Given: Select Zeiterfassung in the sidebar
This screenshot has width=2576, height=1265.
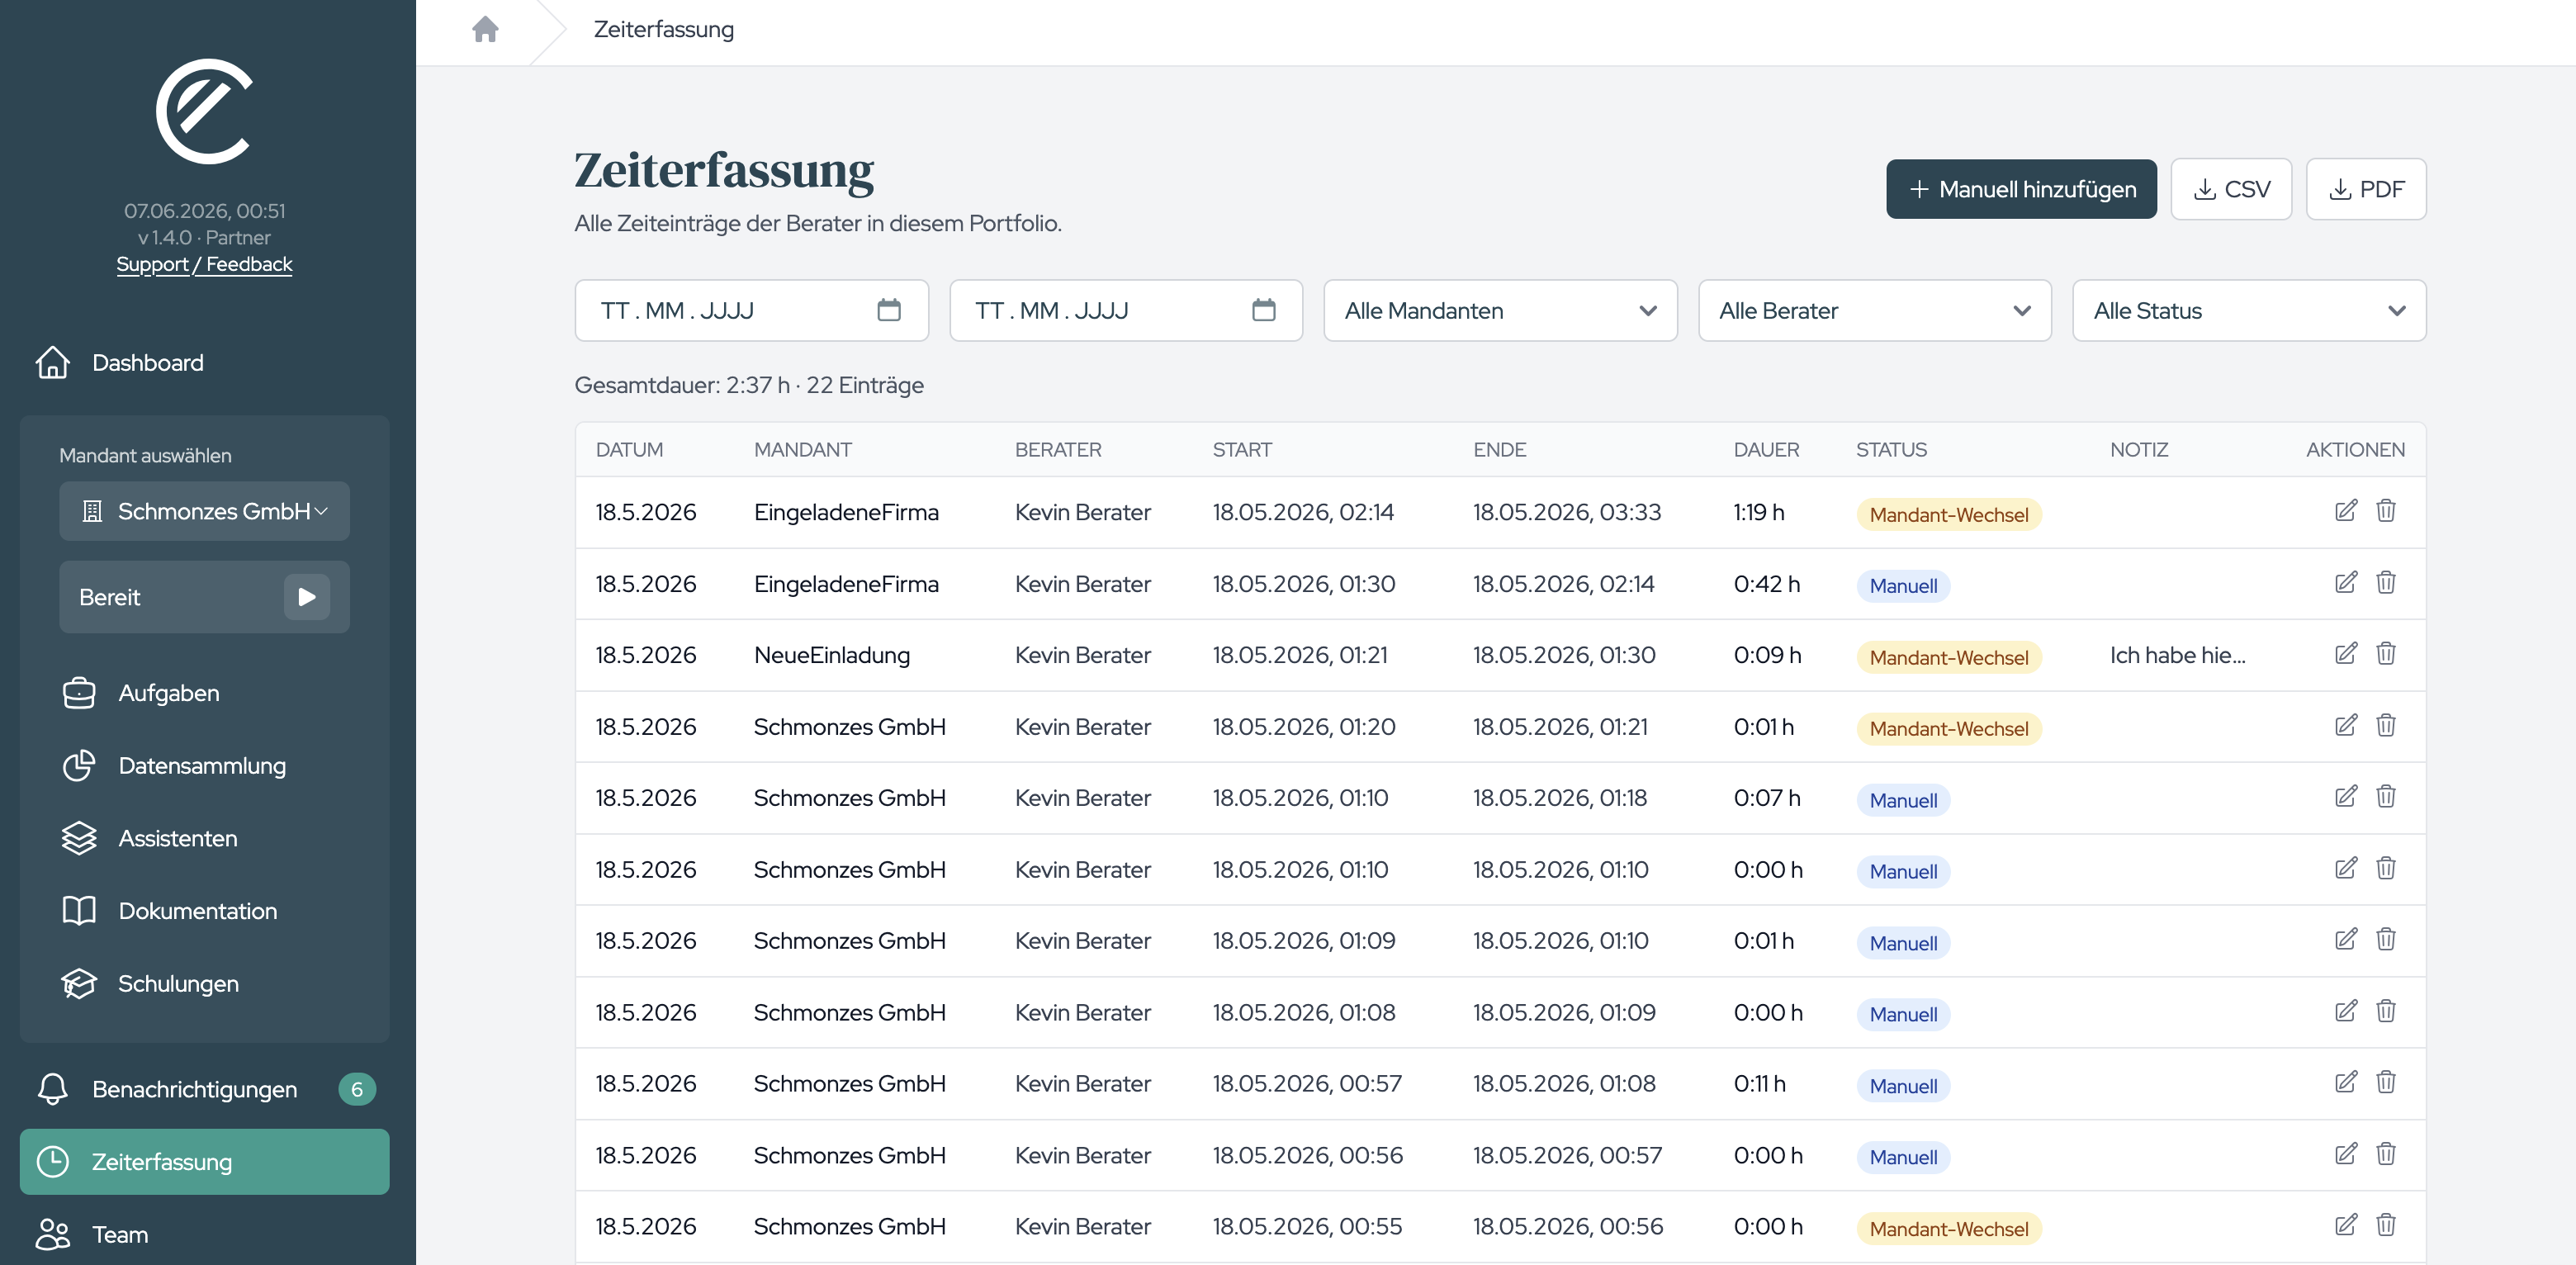Looking at the screenshot, I should click(x=204, y=1162).
